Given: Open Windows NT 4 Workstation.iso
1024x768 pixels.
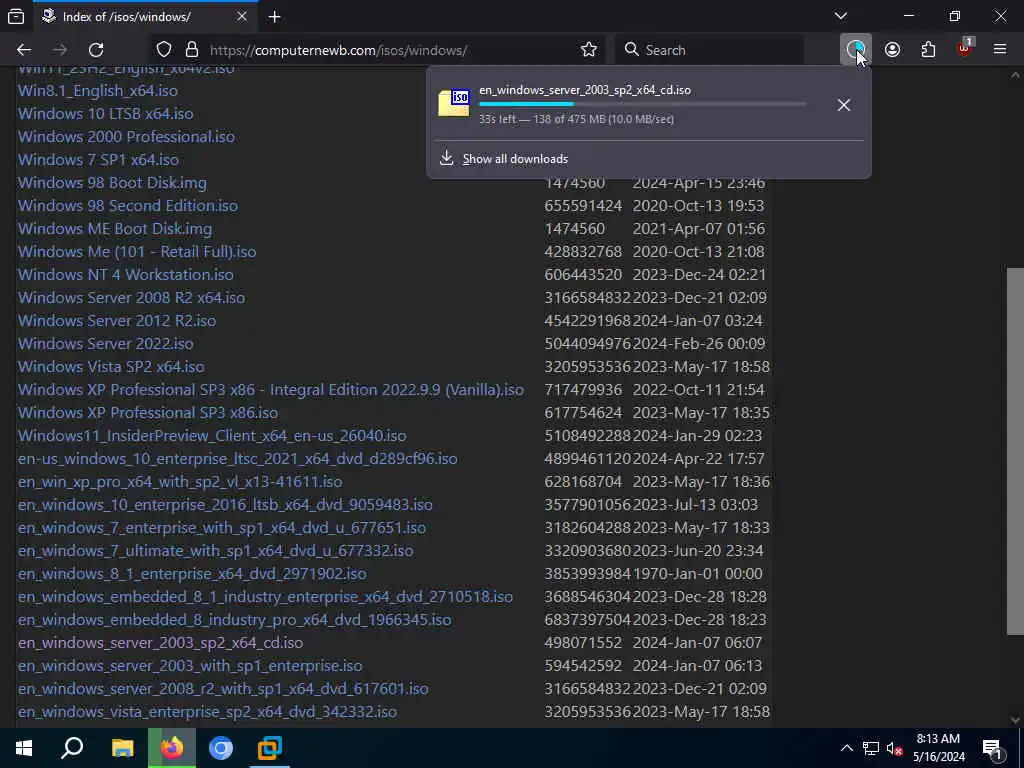Looking at the screenshot, I should (x=125, y=274).
